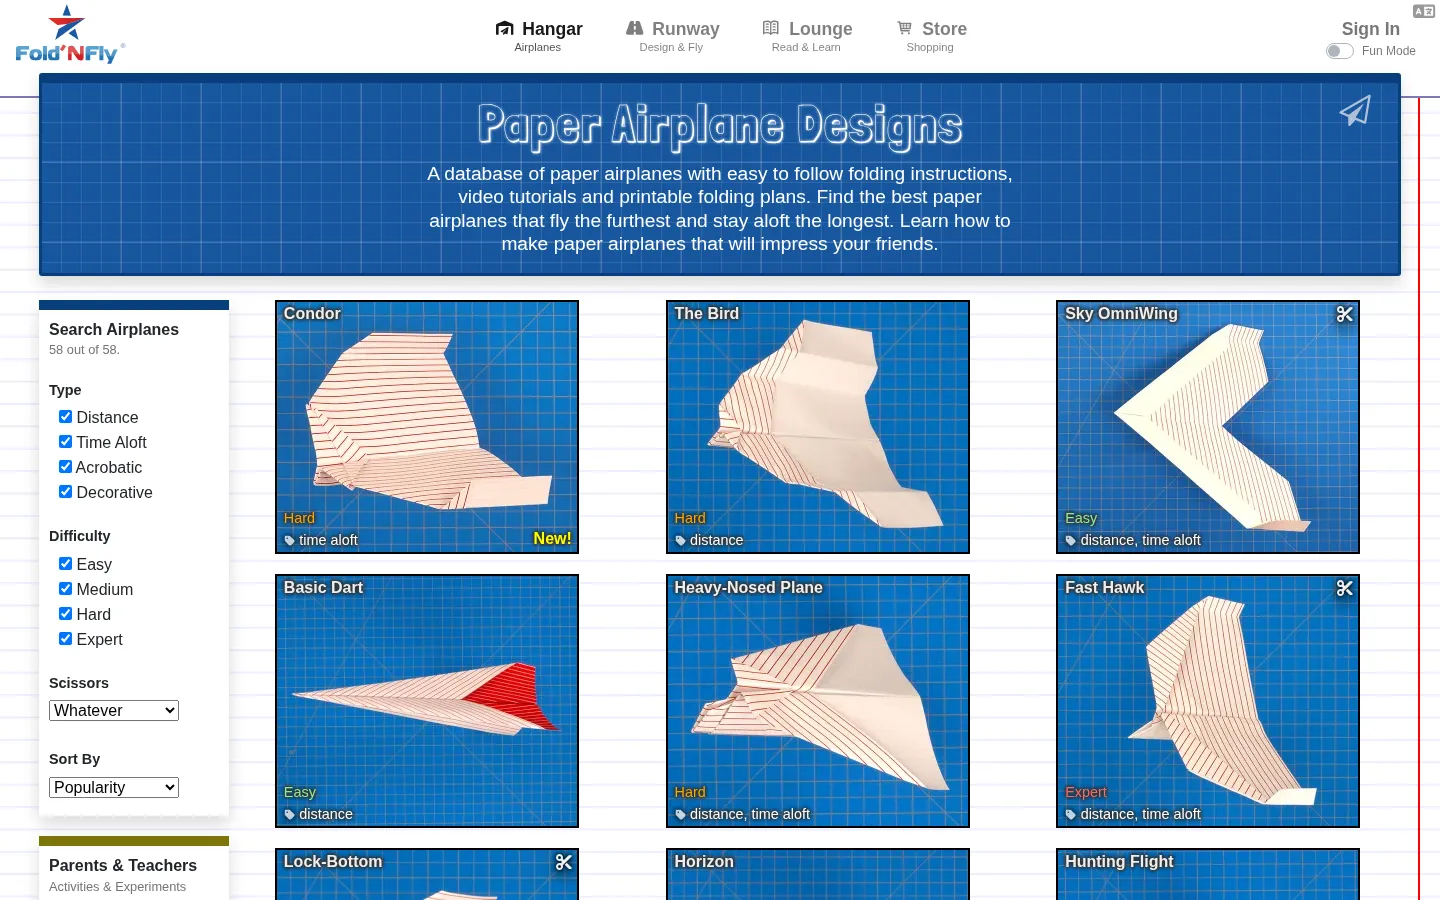Open the Condor airplane title

coord(312,314)
